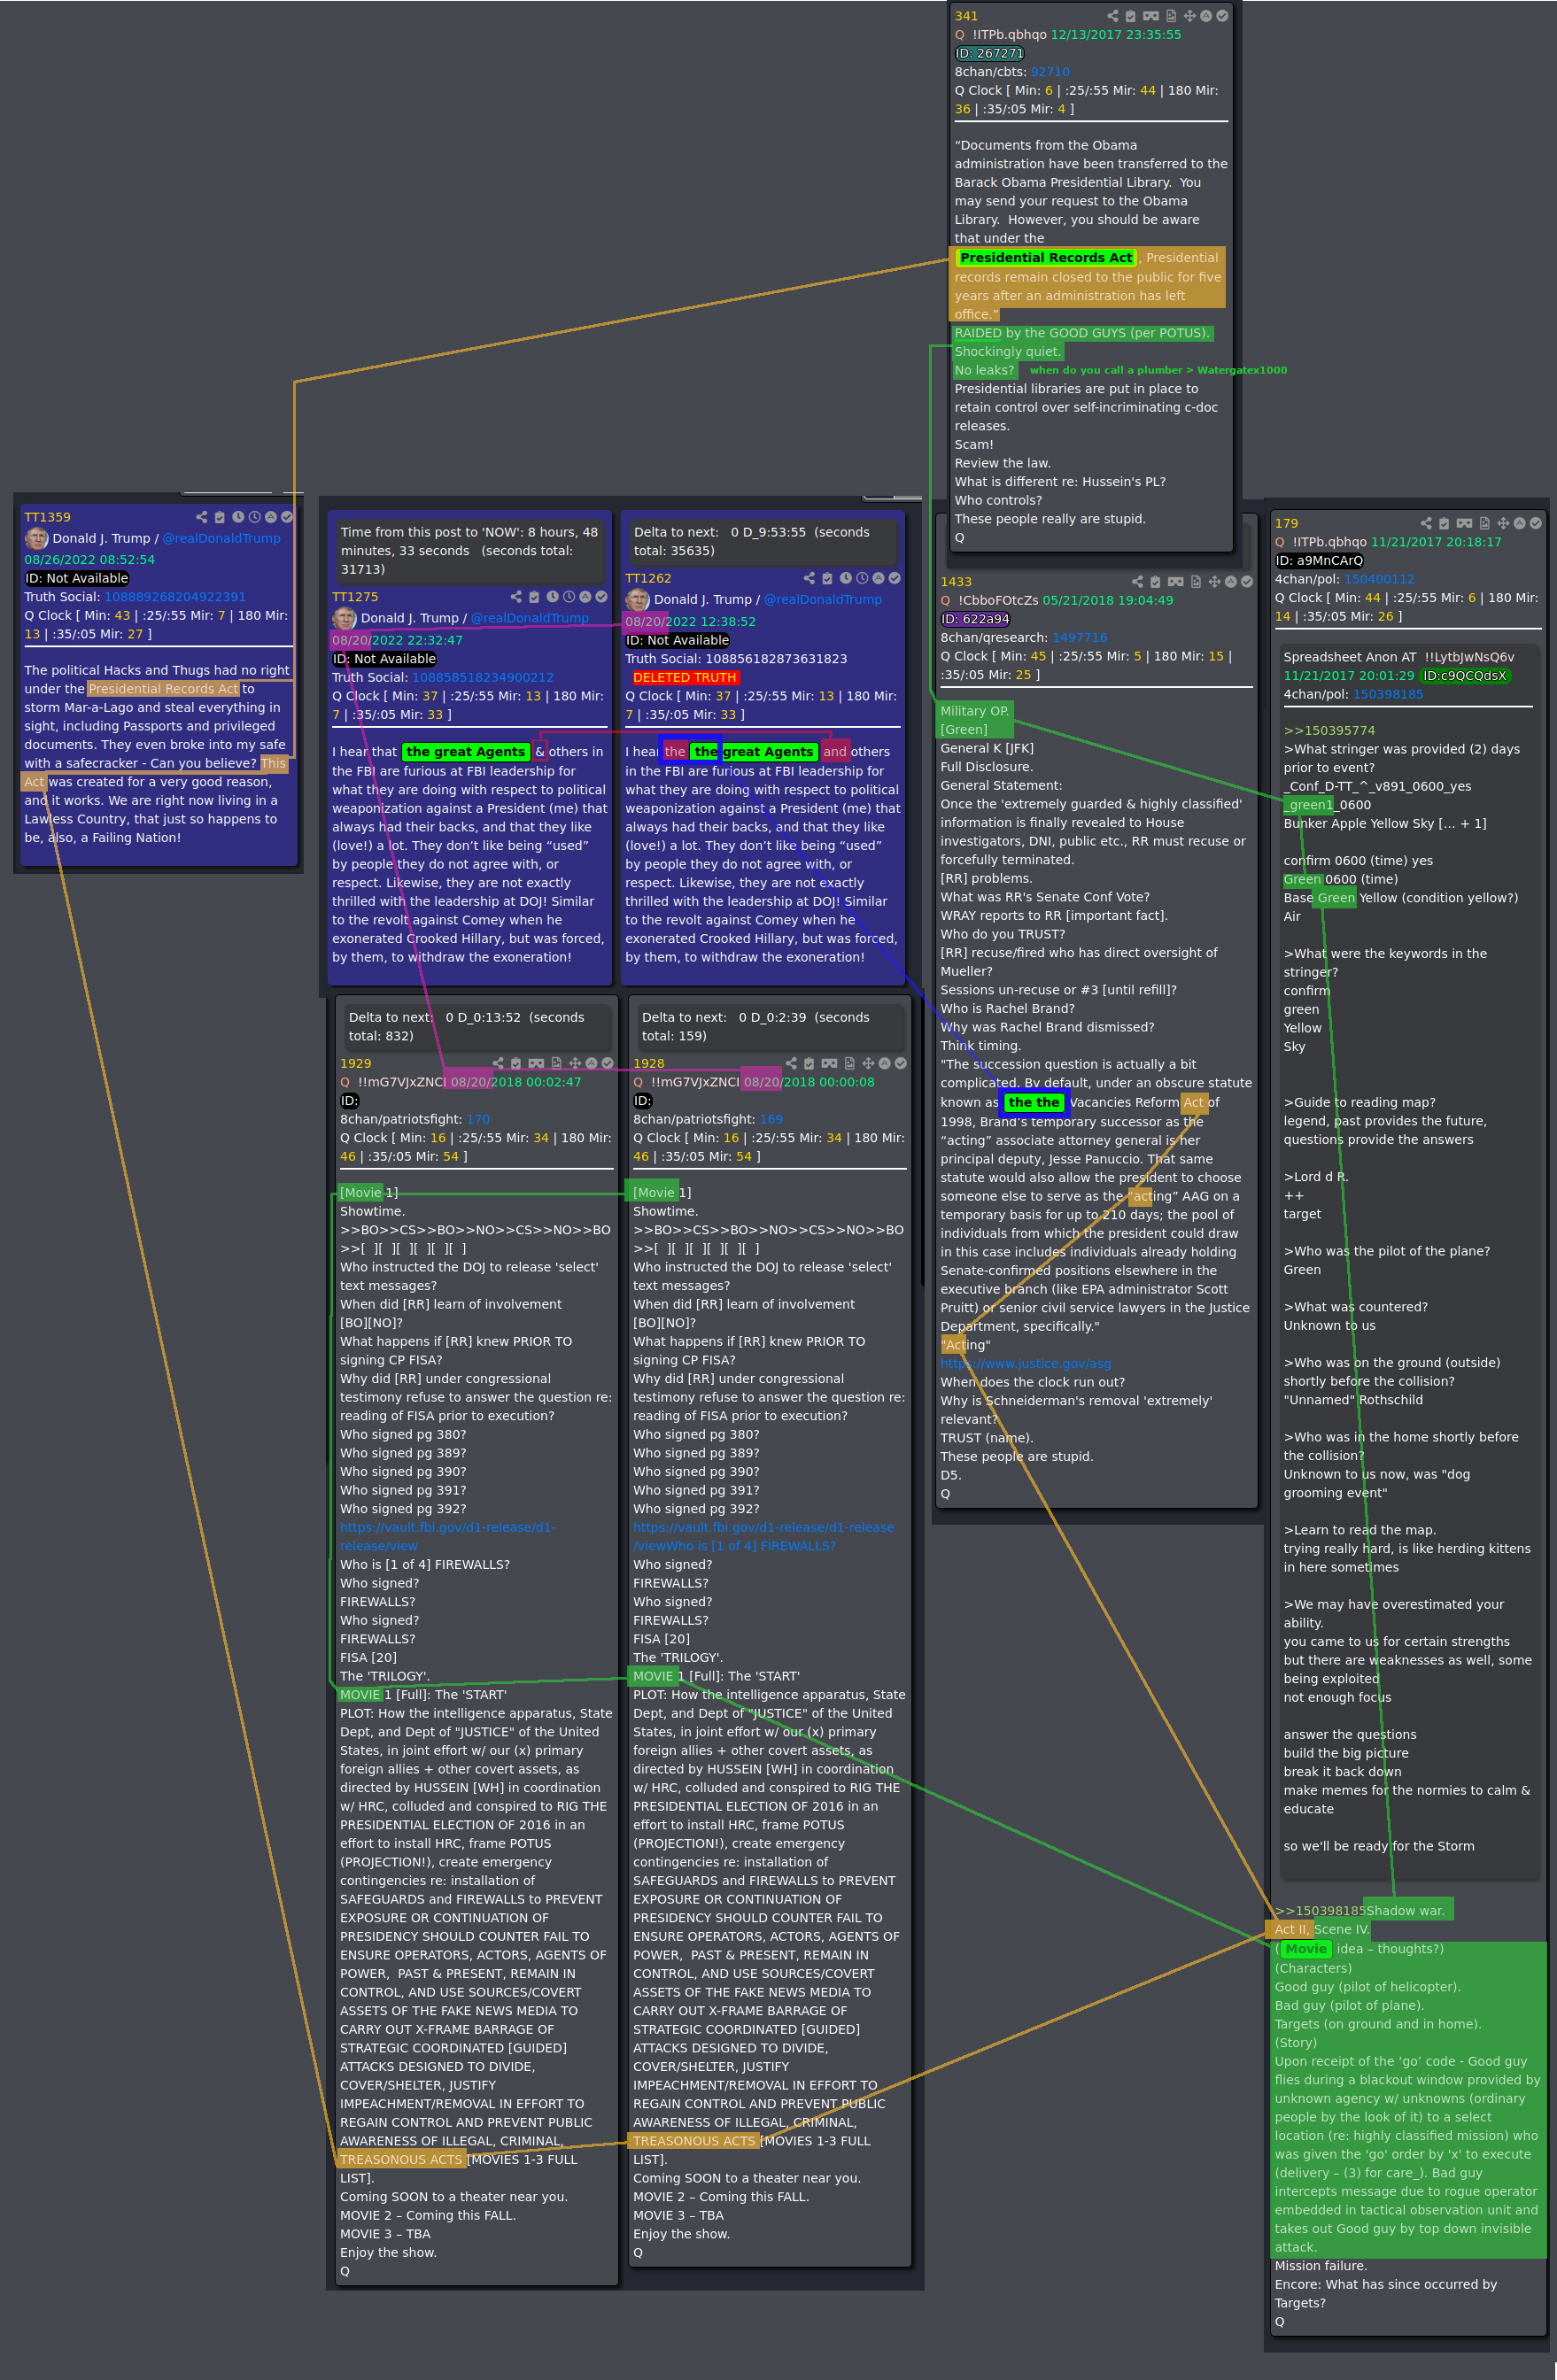Click share icon on post TT1275
This screenshot has height=2380, width=1557.
pos(516,597)
